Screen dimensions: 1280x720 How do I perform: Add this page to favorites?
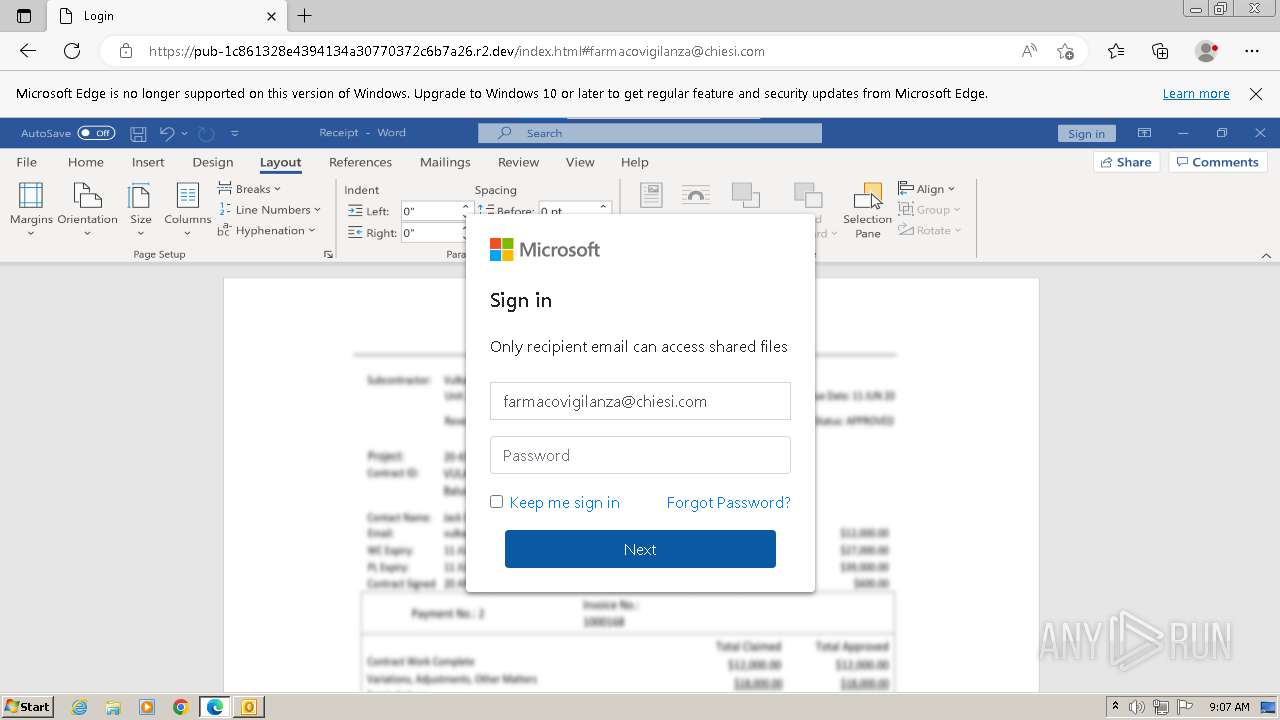1066,51
